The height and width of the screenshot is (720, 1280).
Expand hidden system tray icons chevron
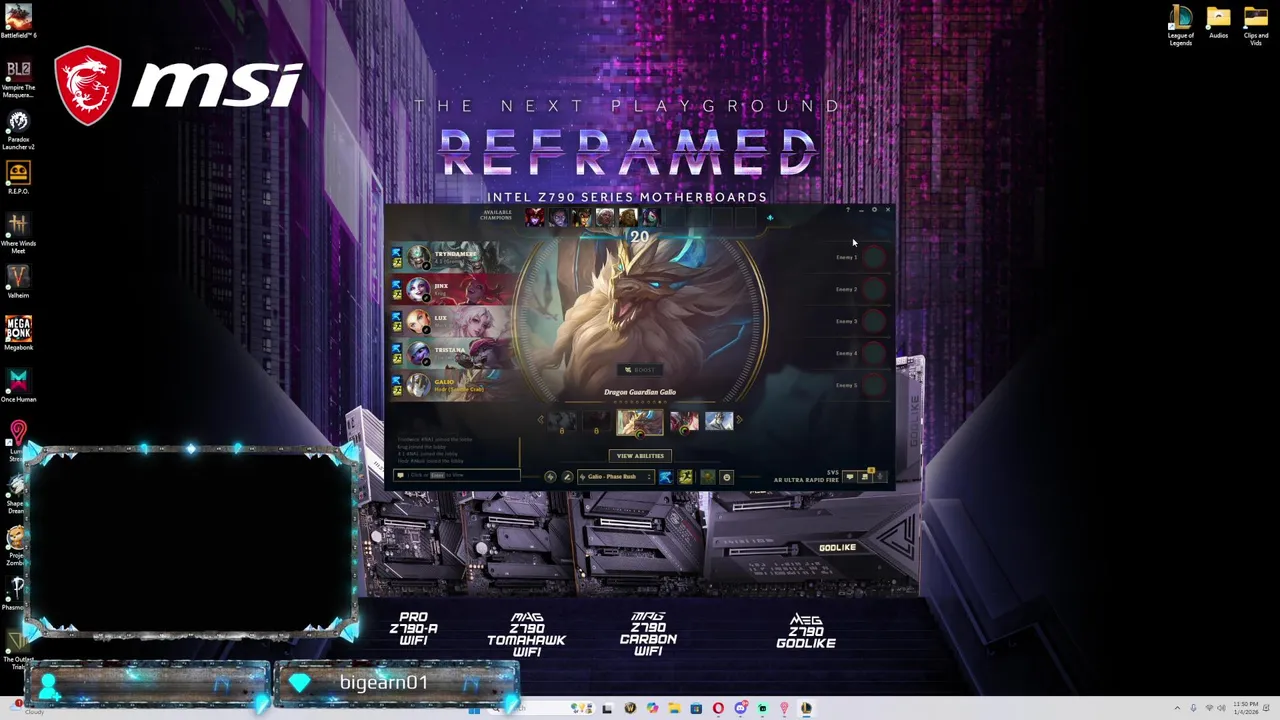1177,708
